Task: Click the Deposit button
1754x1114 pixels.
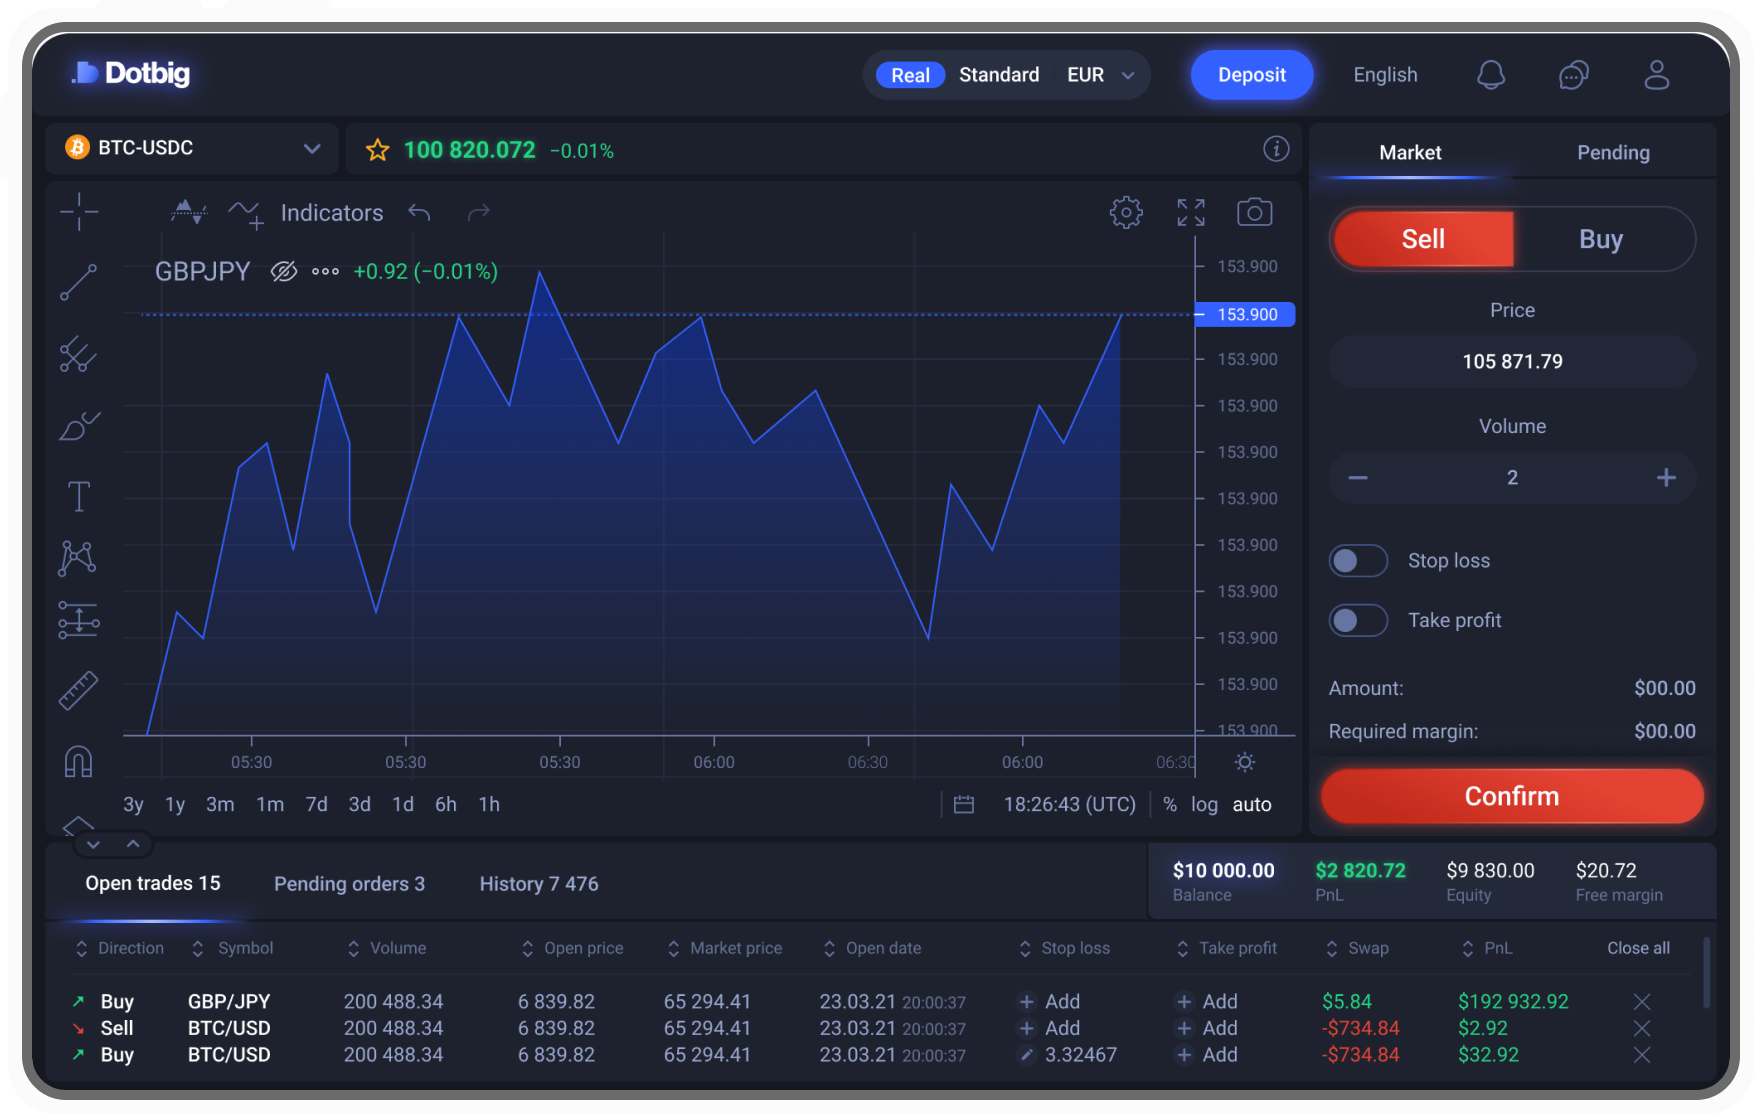Action: [1251, 75]
